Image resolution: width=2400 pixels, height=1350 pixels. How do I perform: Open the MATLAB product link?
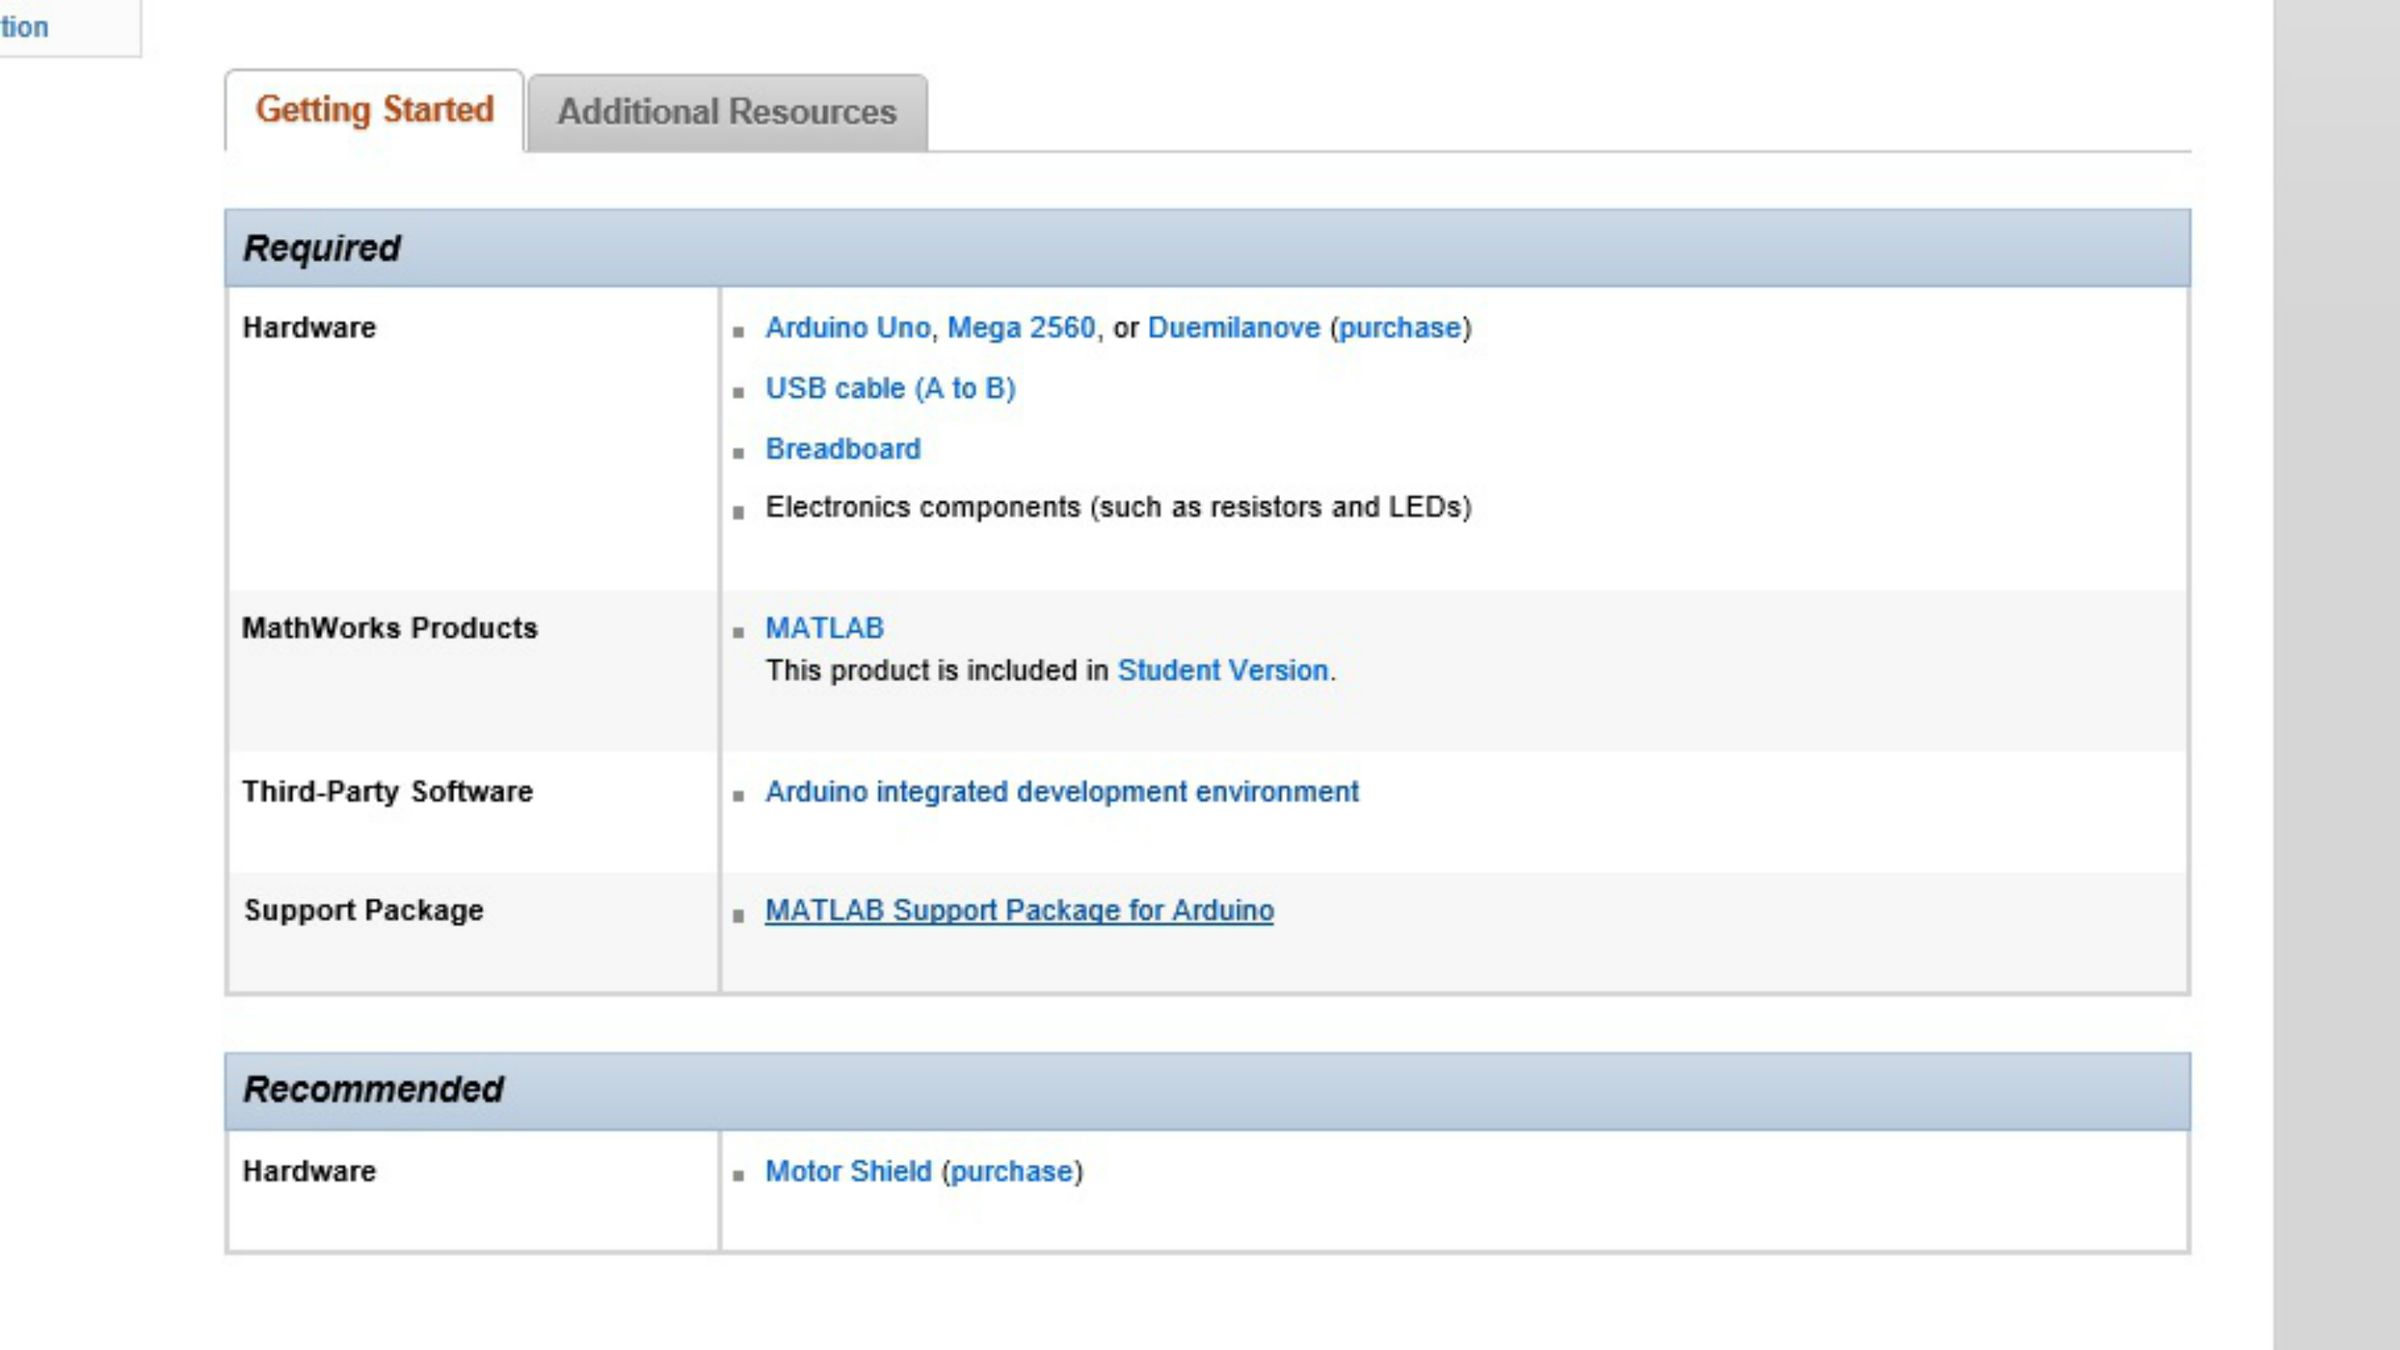coord(824,628)
